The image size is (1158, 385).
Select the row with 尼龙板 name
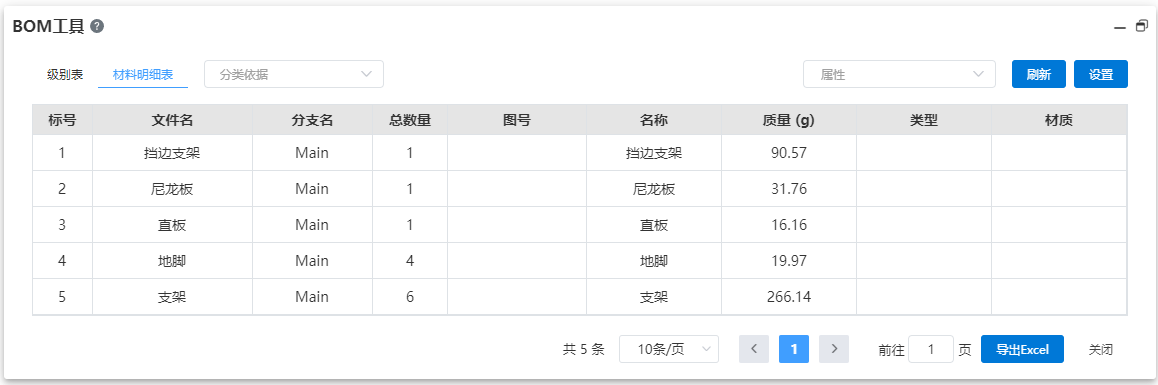pos(580,188)
